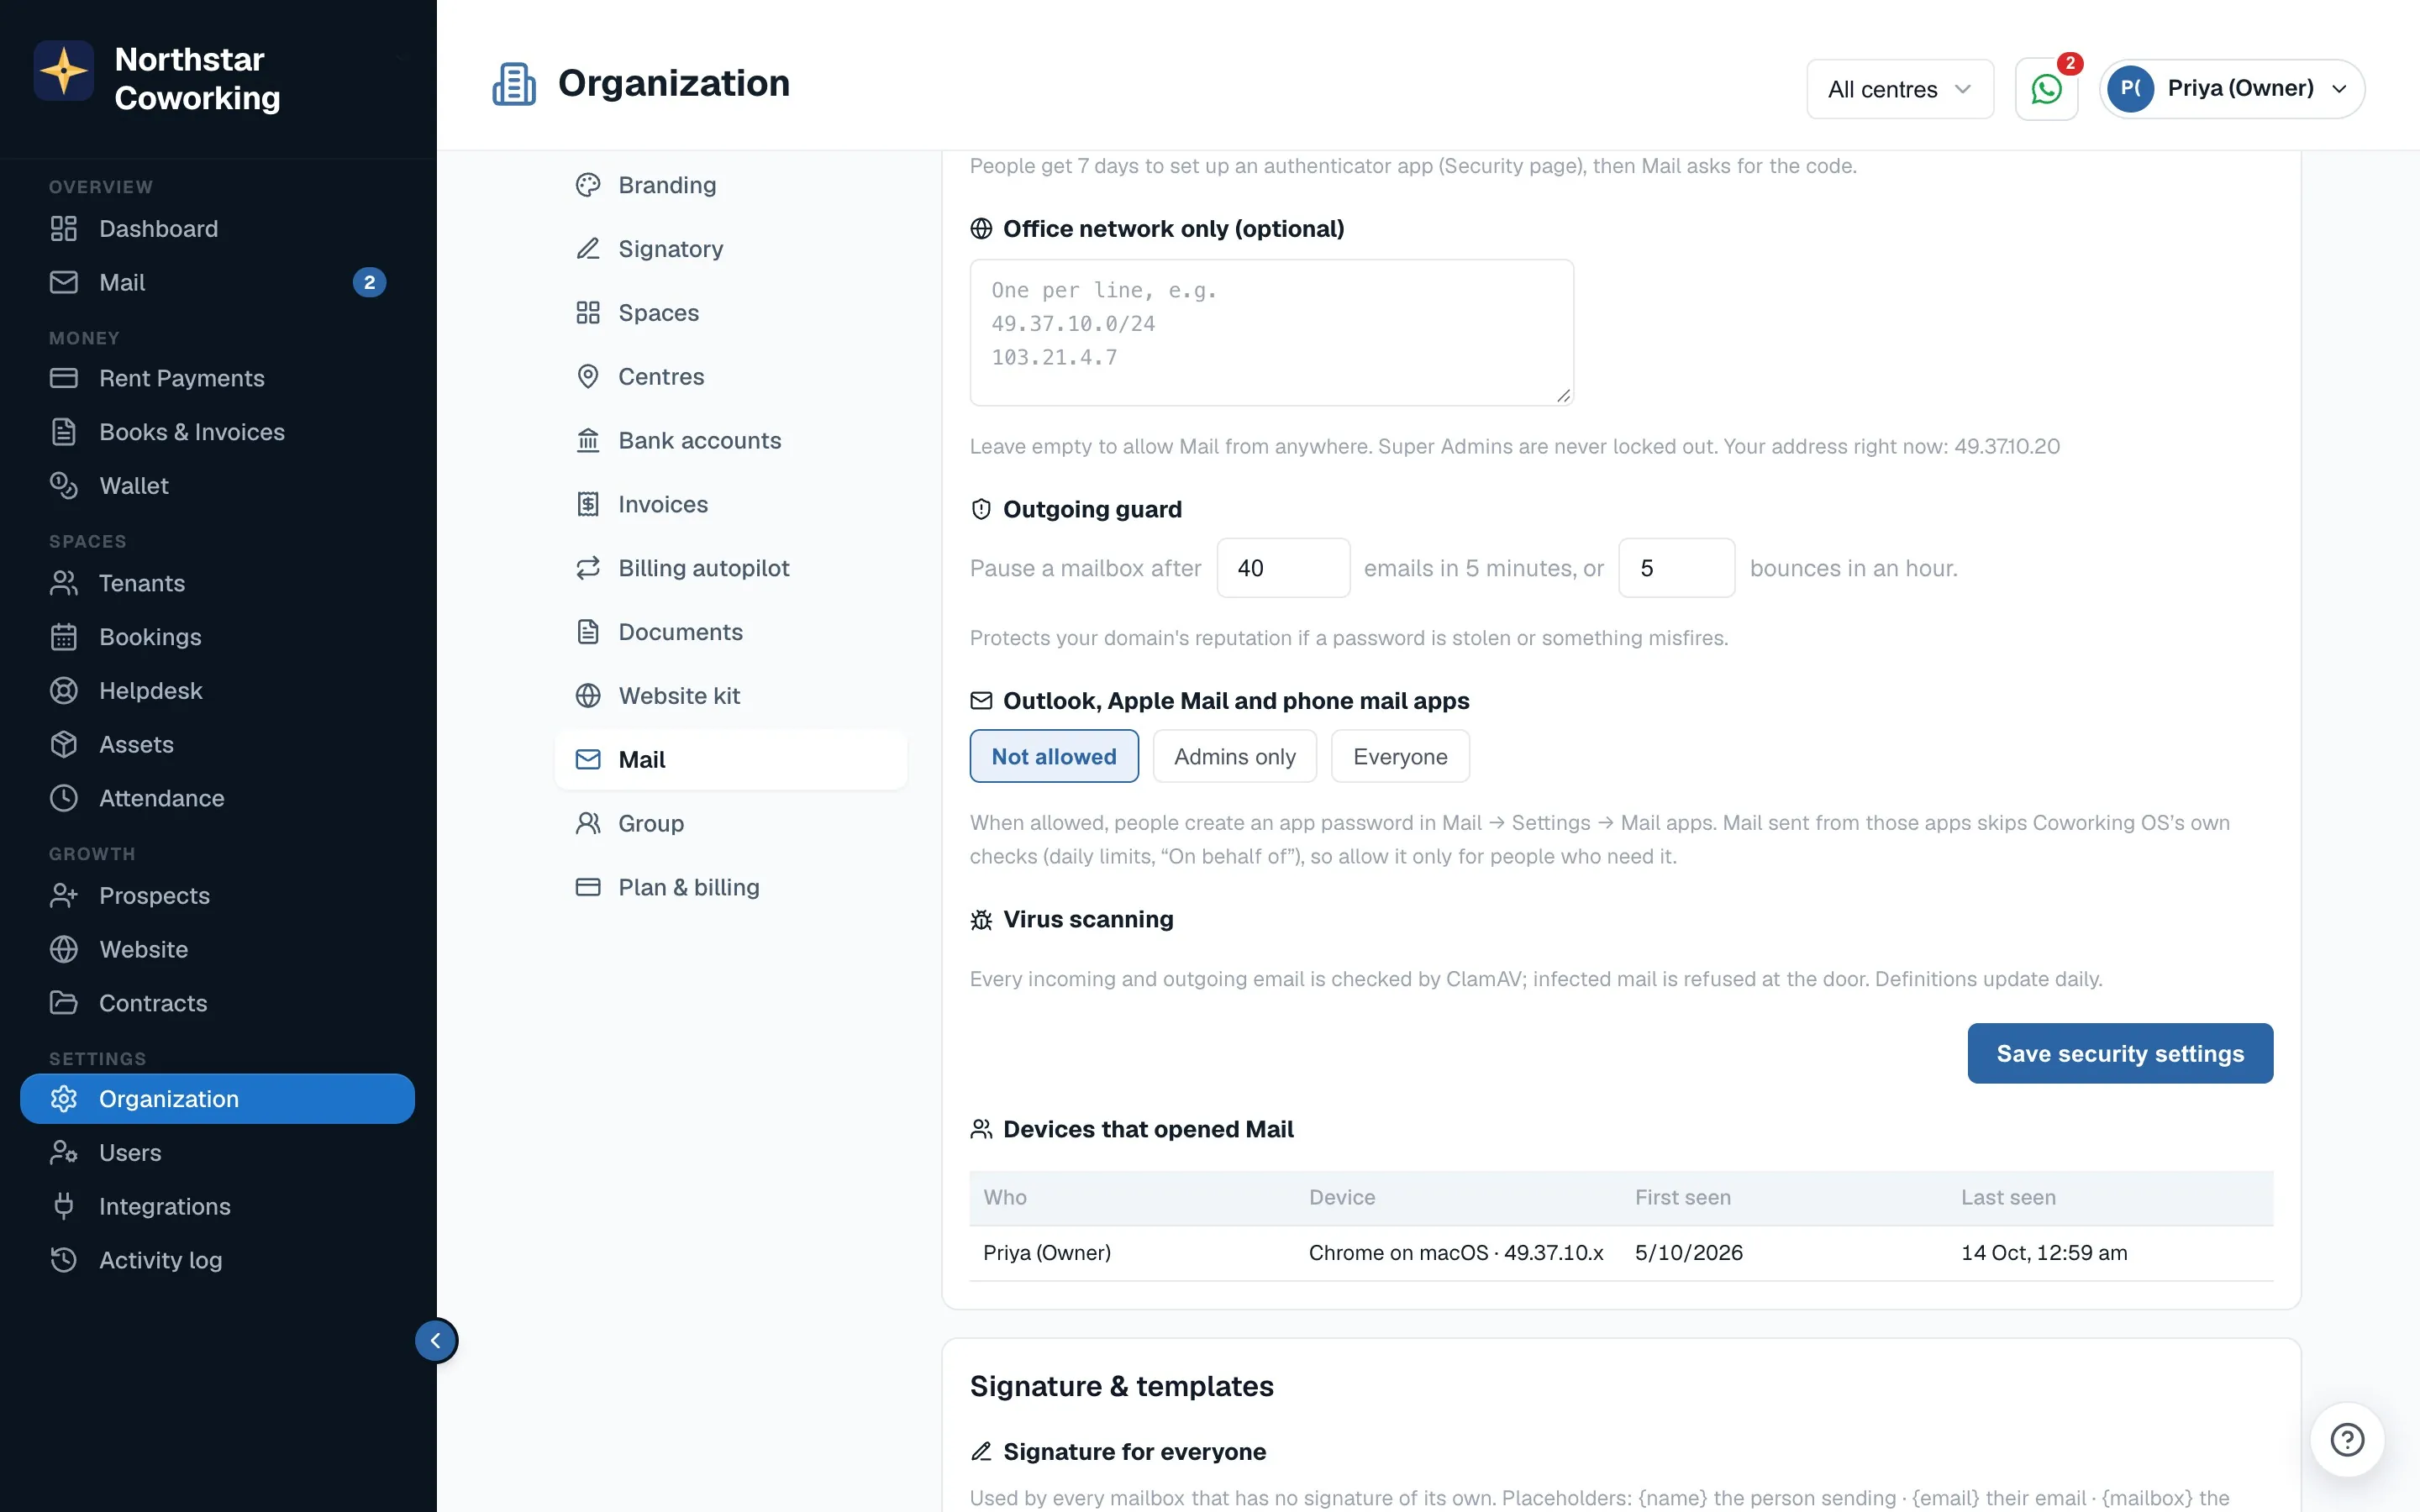Click the Integrations plug icon
Screen dimensions: 2420x1512
click(64, 1207)
